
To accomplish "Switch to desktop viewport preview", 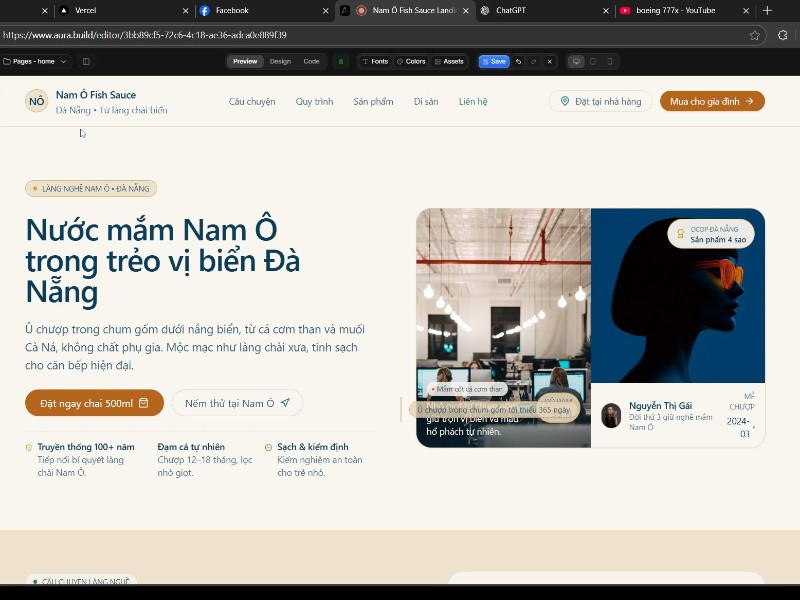I will coord(576,61).
